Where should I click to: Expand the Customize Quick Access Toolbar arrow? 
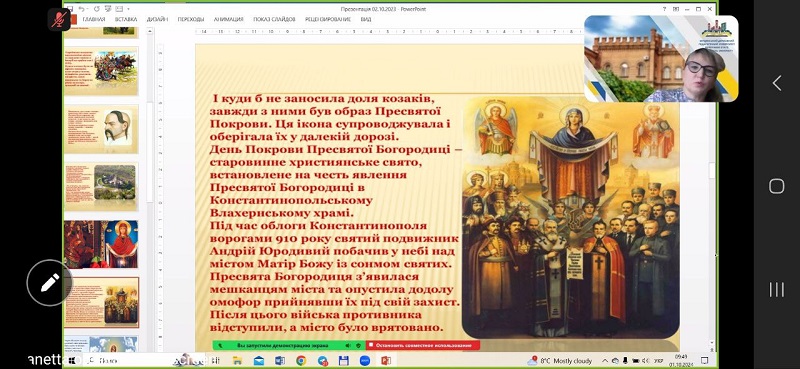[129, 9]
